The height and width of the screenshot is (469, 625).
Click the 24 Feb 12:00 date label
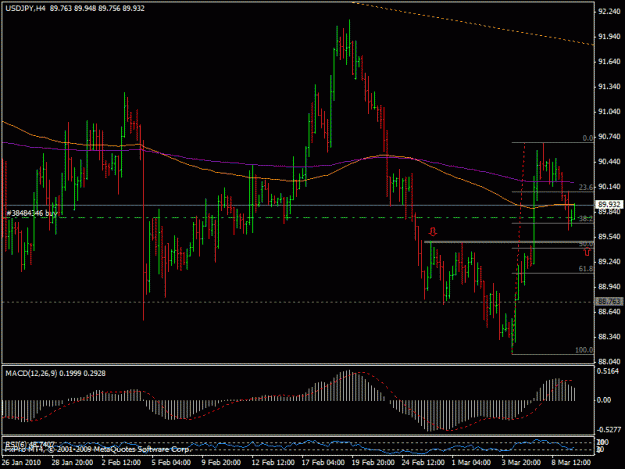point(423,462)
